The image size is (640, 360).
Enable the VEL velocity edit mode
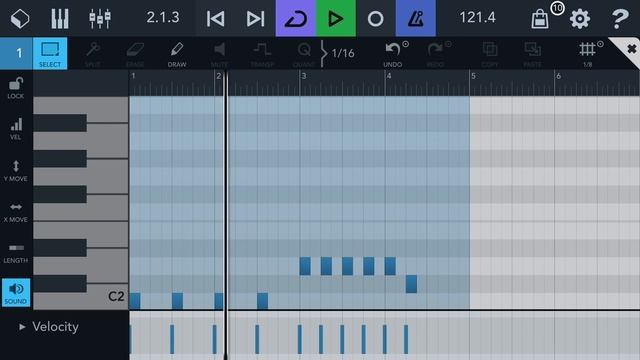pos(16,129)
